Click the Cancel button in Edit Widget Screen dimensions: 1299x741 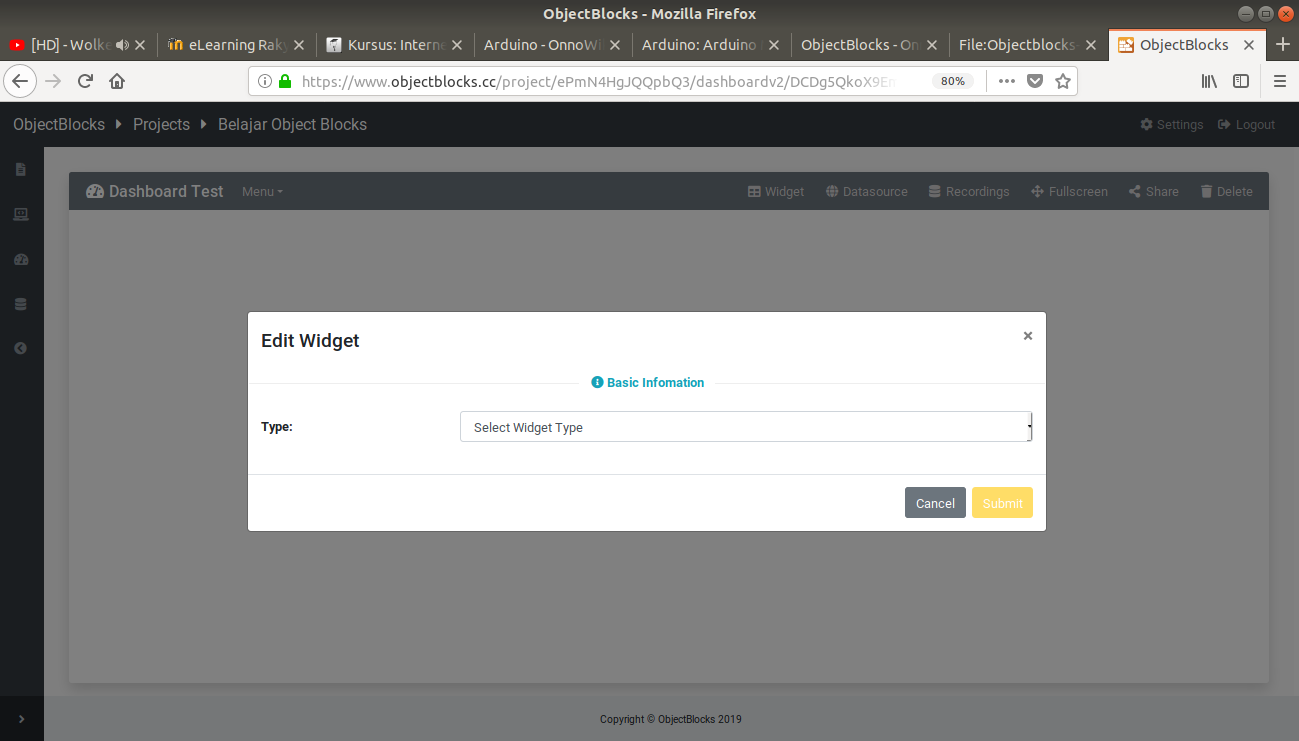click(x=935, y=503)
